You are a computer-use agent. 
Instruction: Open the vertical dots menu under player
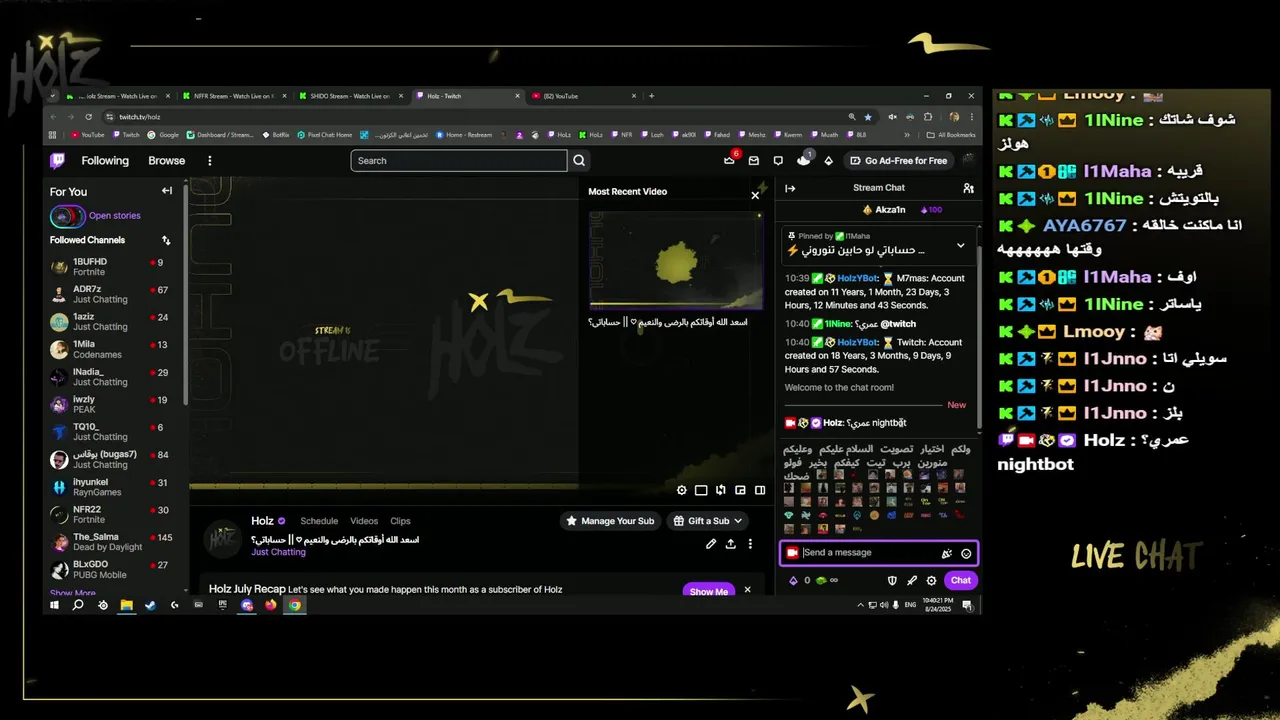point(750,544)
